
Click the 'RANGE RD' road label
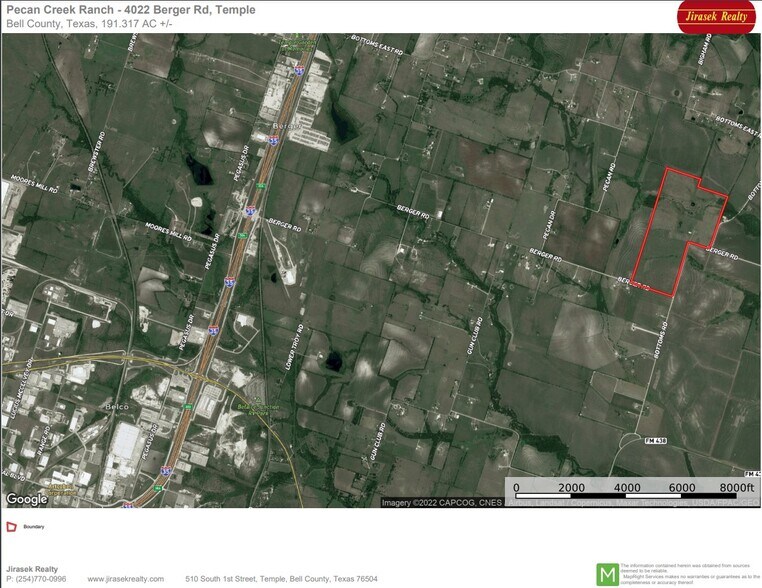pyautogui.click(x=44, y=441)
